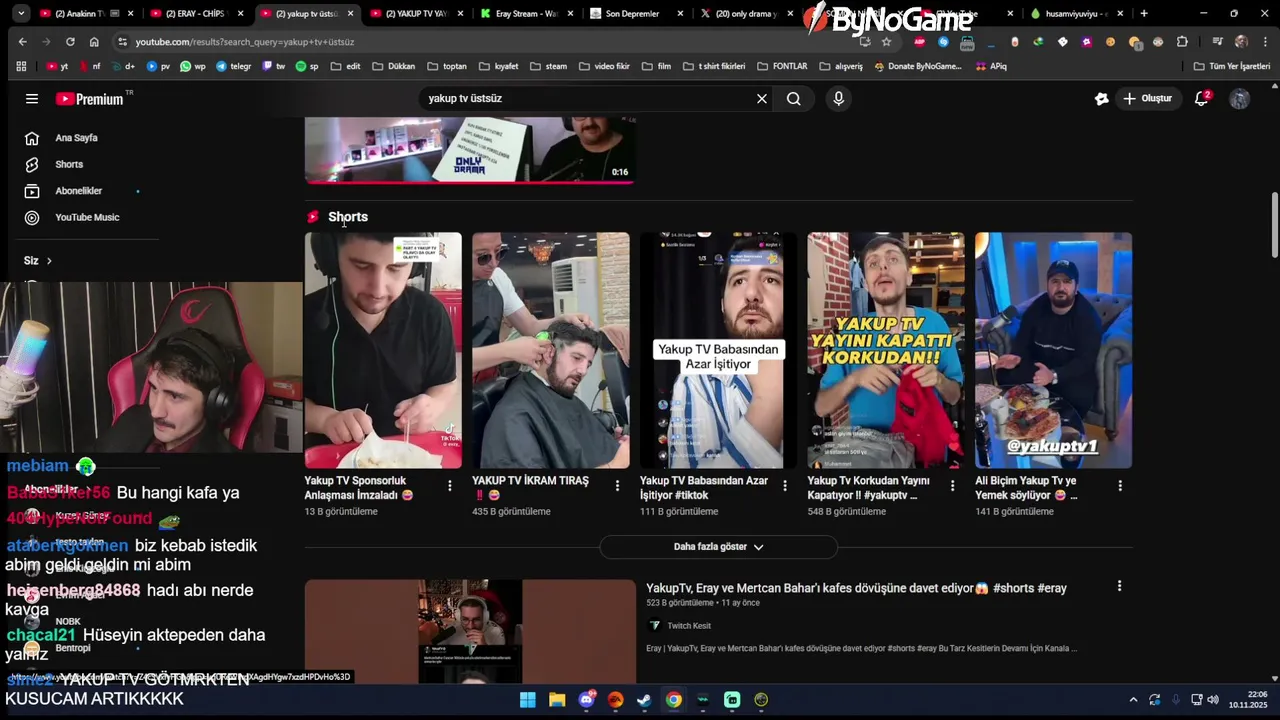Open the account avatar menu
Viewport: 1280px width, 720px height.
(x=1240, y=99)
